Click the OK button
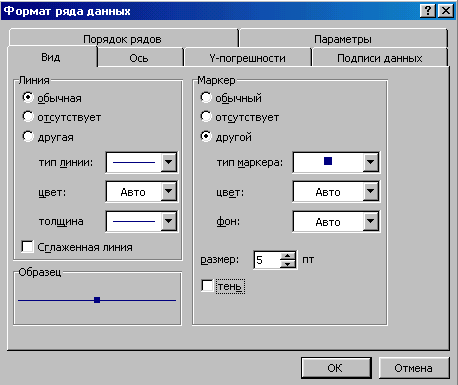Image resolution: width=458 pixels, height=385 pixels. pyautogui.click(x=336, y=368)
